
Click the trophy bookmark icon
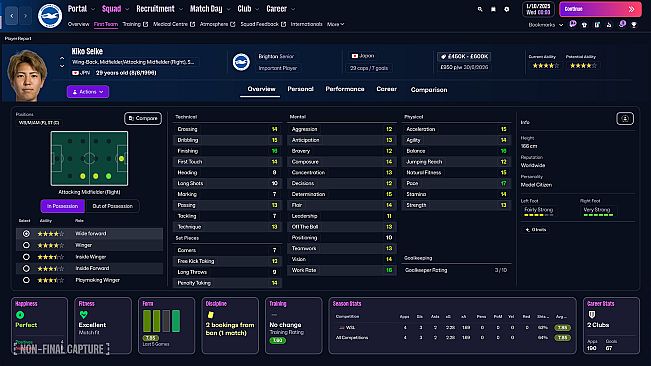pyautogui.click(x=634, y=25)
